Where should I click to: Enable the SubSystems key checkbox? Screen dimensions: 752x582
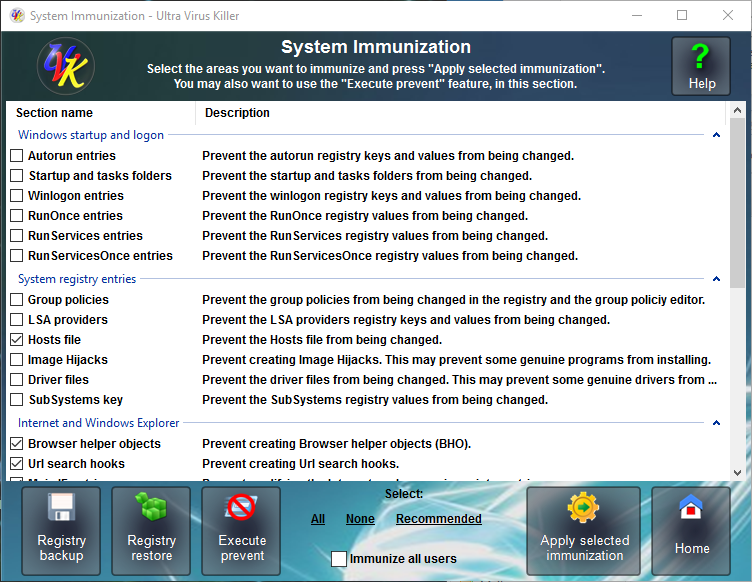[x=17, y=399]
